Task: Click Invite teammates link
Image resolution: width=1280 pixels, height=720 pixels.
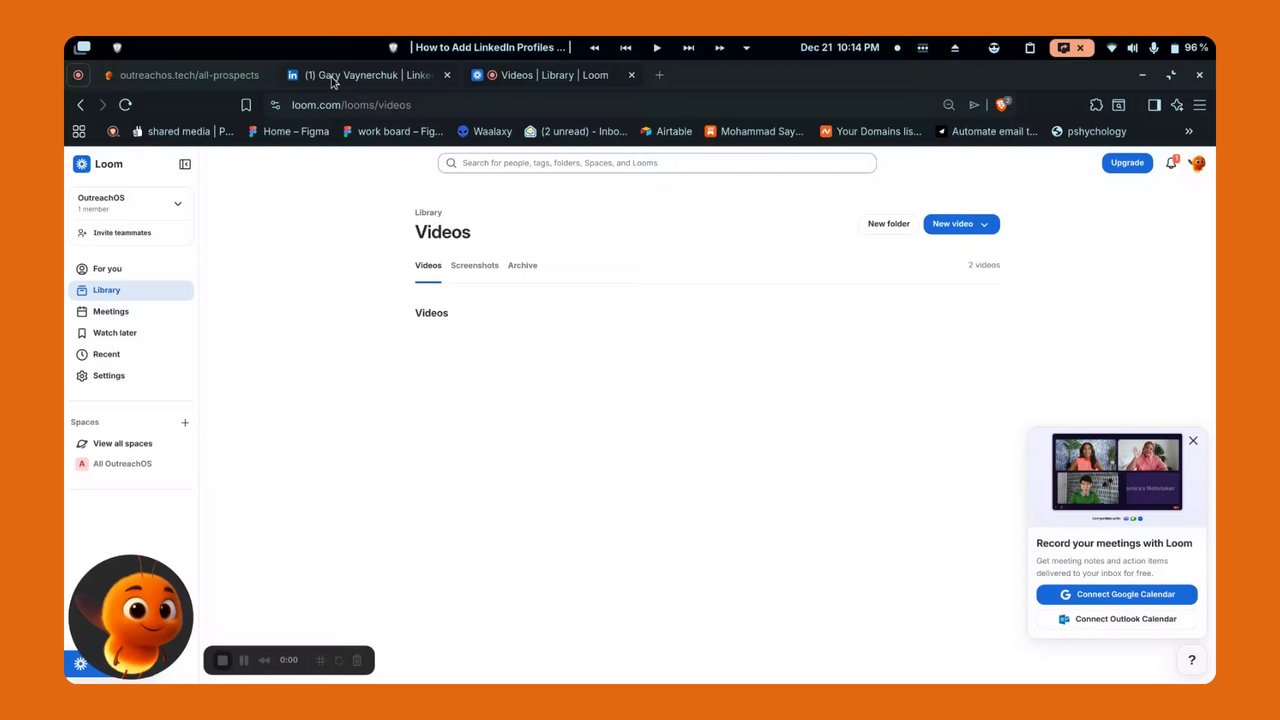Action: (x=122, y=233)
